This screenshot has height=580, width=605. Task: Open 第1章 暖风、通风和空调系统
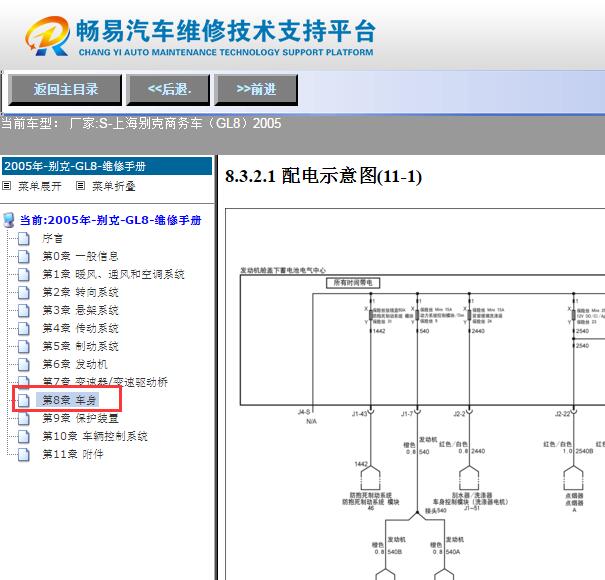point(113,274)
